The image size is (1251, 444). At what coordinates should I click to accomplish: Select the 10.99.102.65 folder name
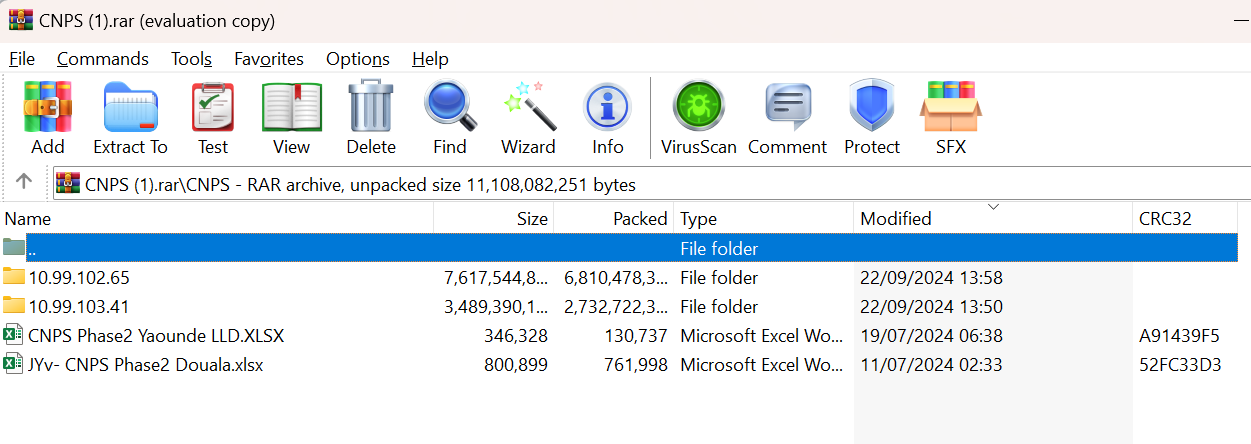pos(79,277)
